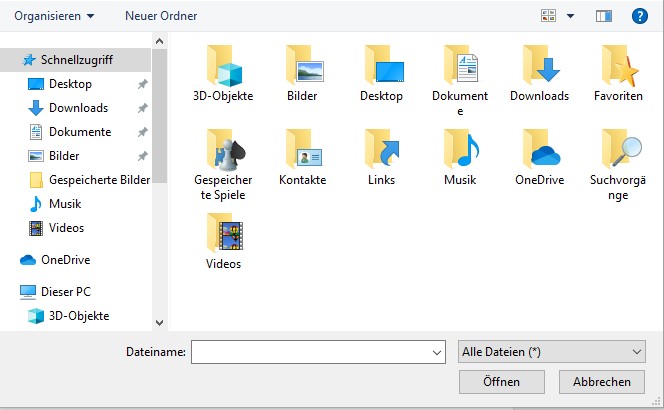Toggle the preview pane icon

[x=603, y=16]
